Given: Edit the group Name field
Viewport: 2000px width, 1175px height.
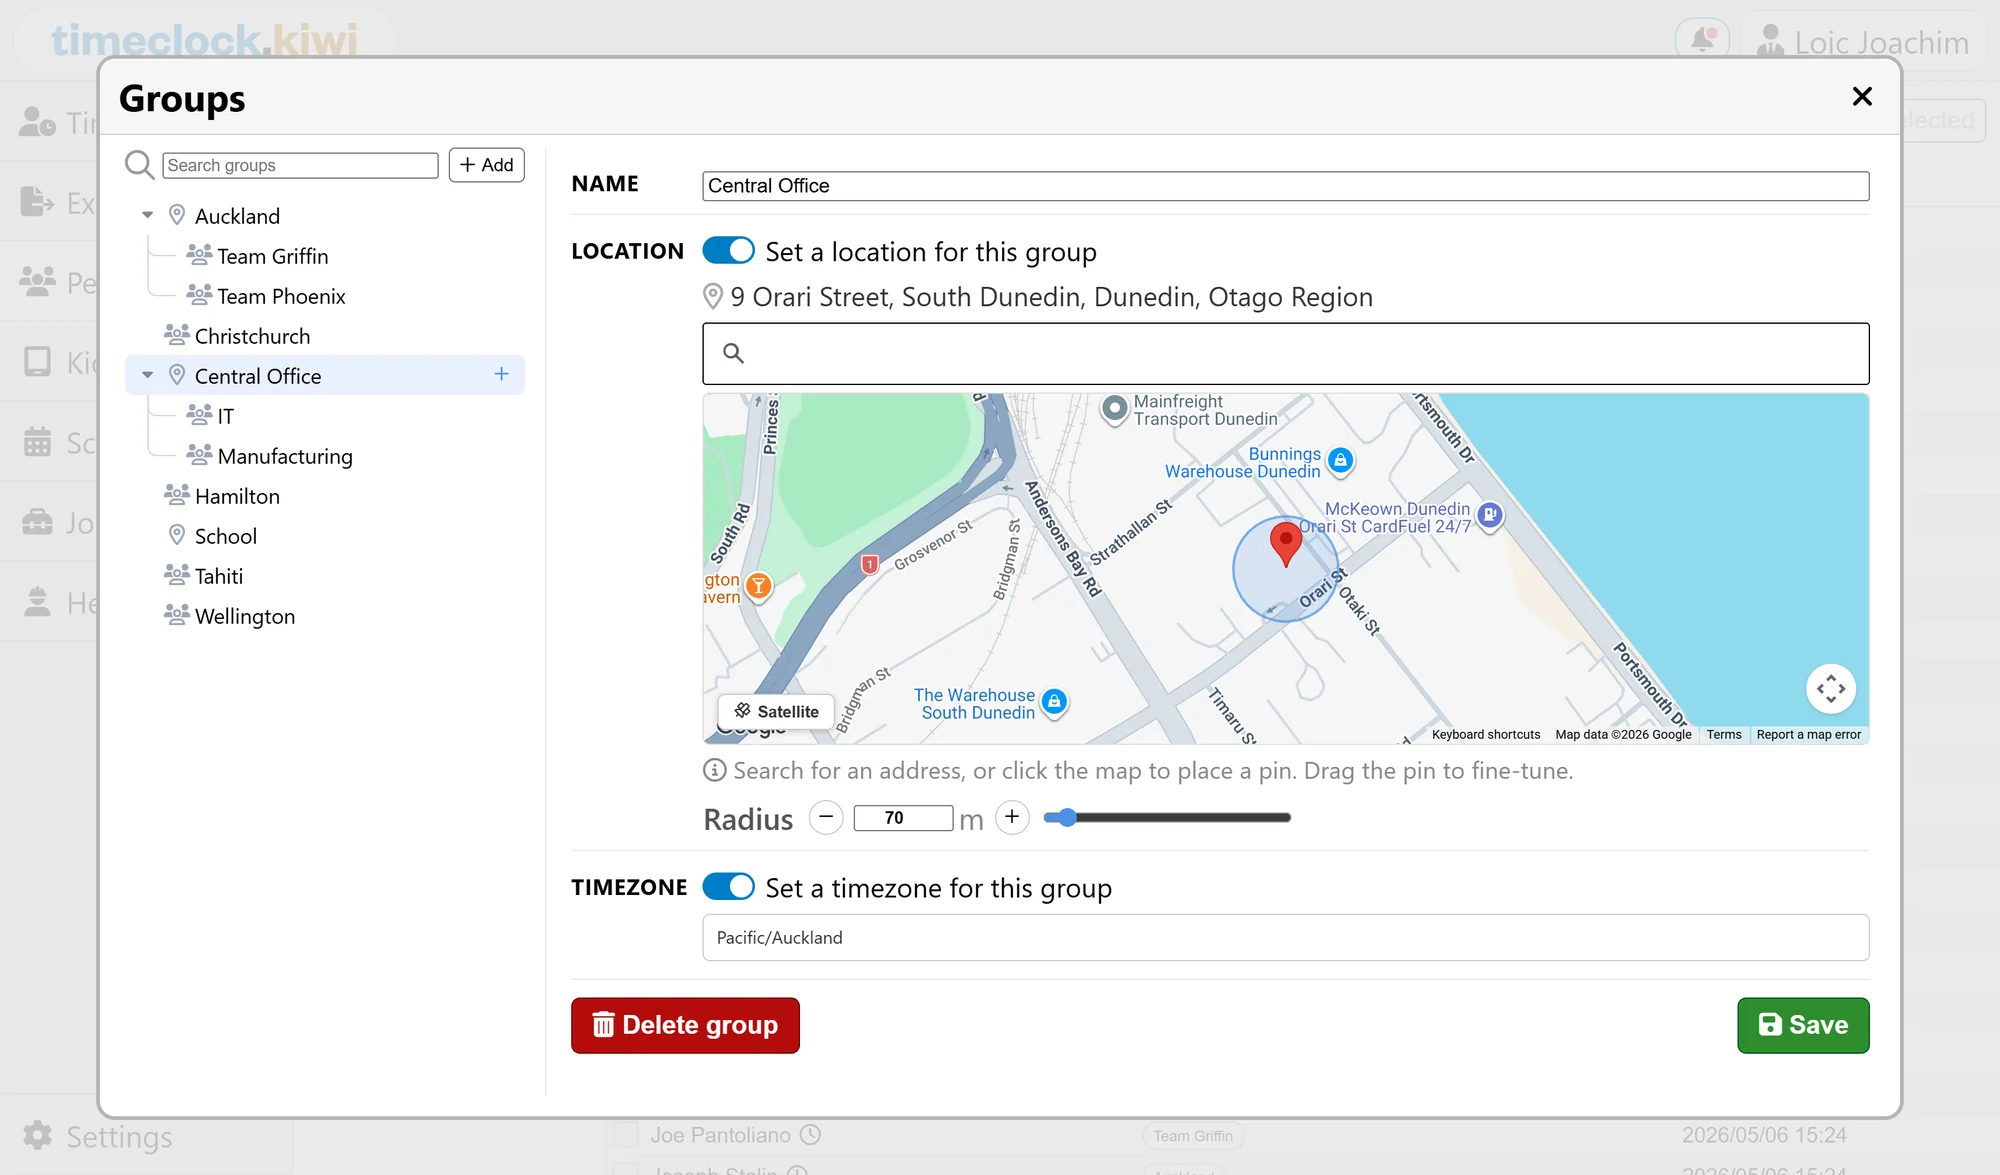Looking at the screenshot, I should (x=1285, y=186).
